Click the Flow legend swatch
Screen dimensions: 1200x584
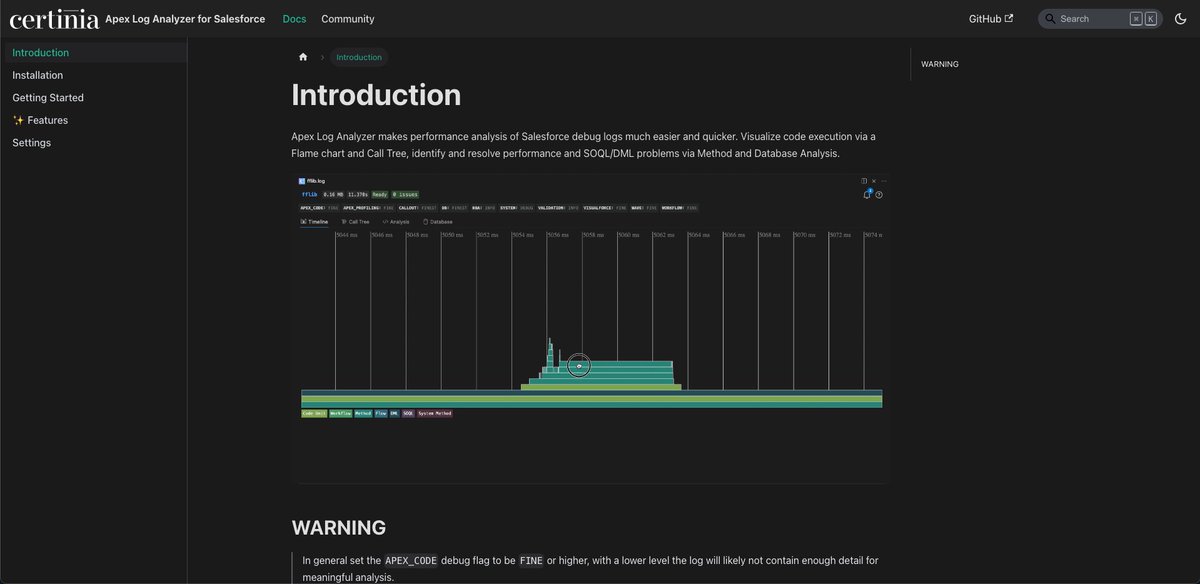(381, 413)
